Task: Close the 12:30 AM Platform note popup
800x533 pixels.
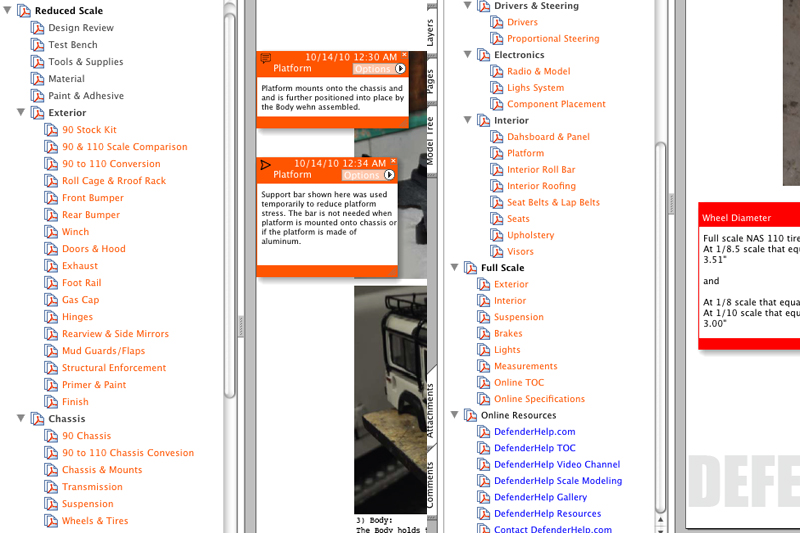Action: 404,54
